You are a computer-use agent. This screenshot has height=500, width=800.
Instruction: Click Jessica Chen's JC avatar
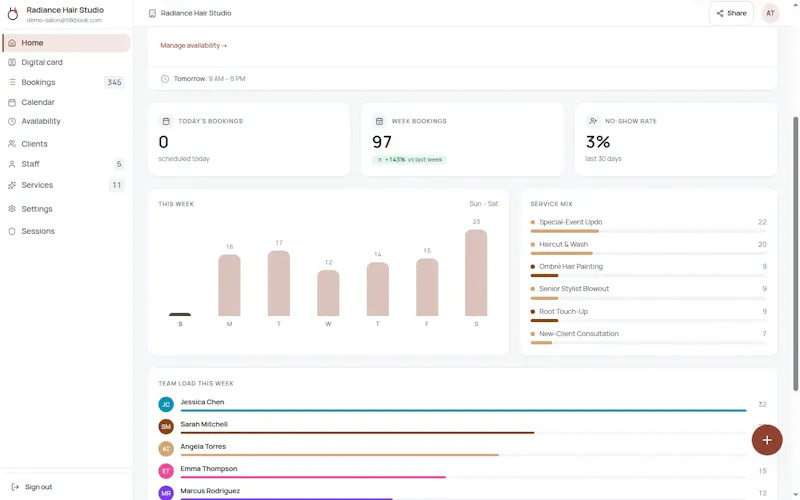coord(166,405)
